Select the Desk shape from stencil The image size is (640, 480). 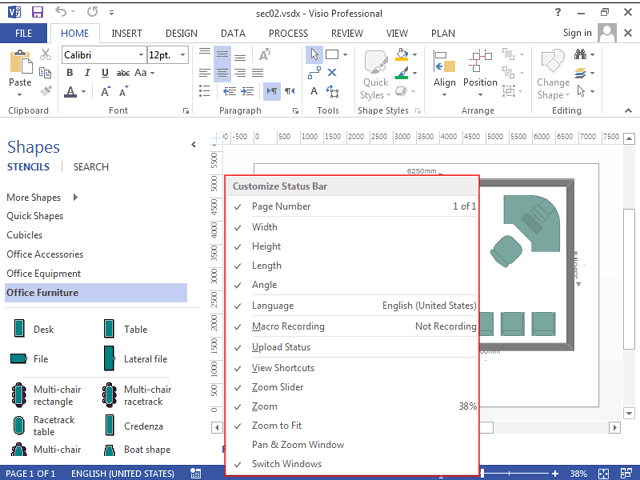18,329
